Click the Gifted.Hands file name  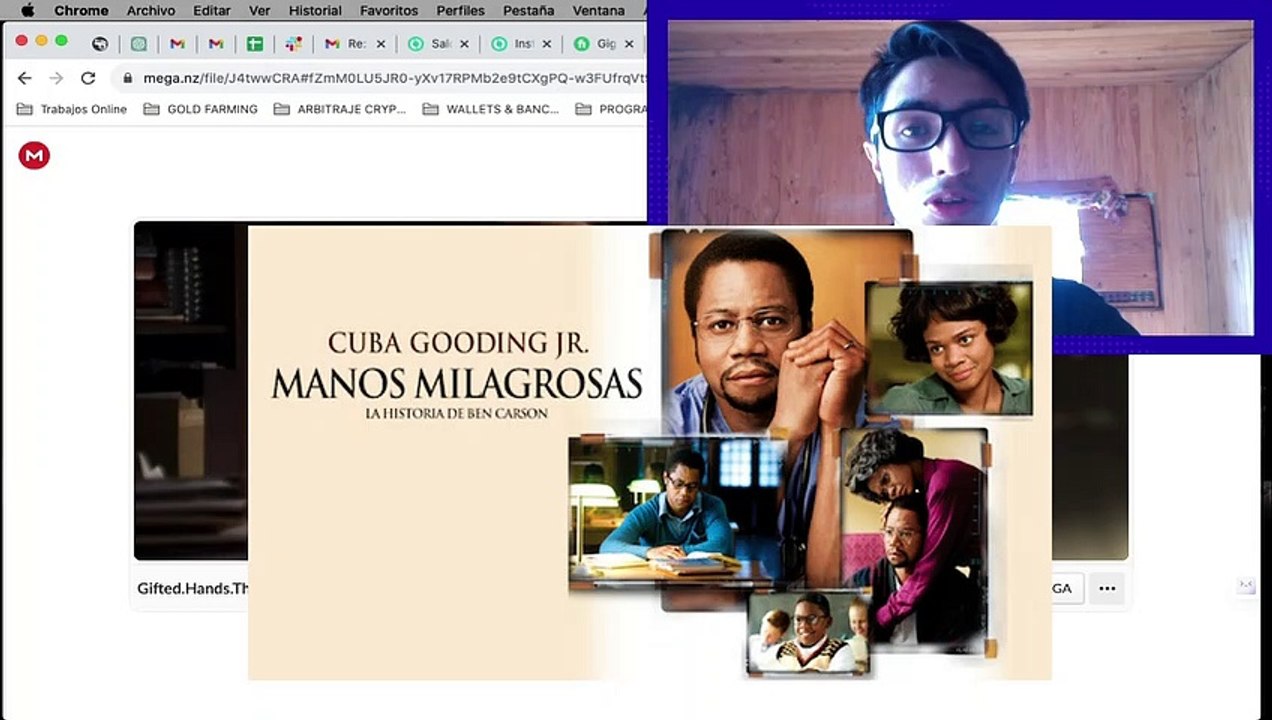193,588
